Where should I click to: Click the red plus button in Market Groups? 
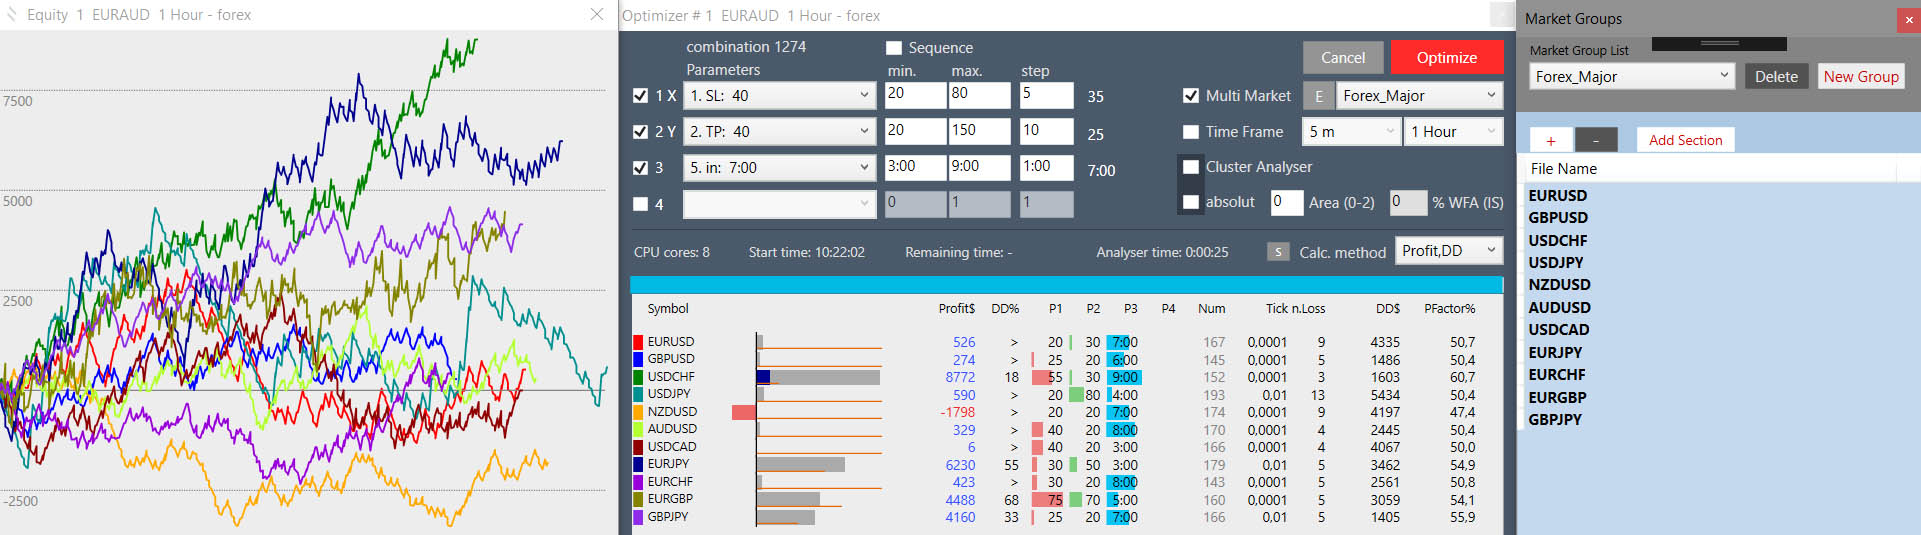pos(1550,140)
